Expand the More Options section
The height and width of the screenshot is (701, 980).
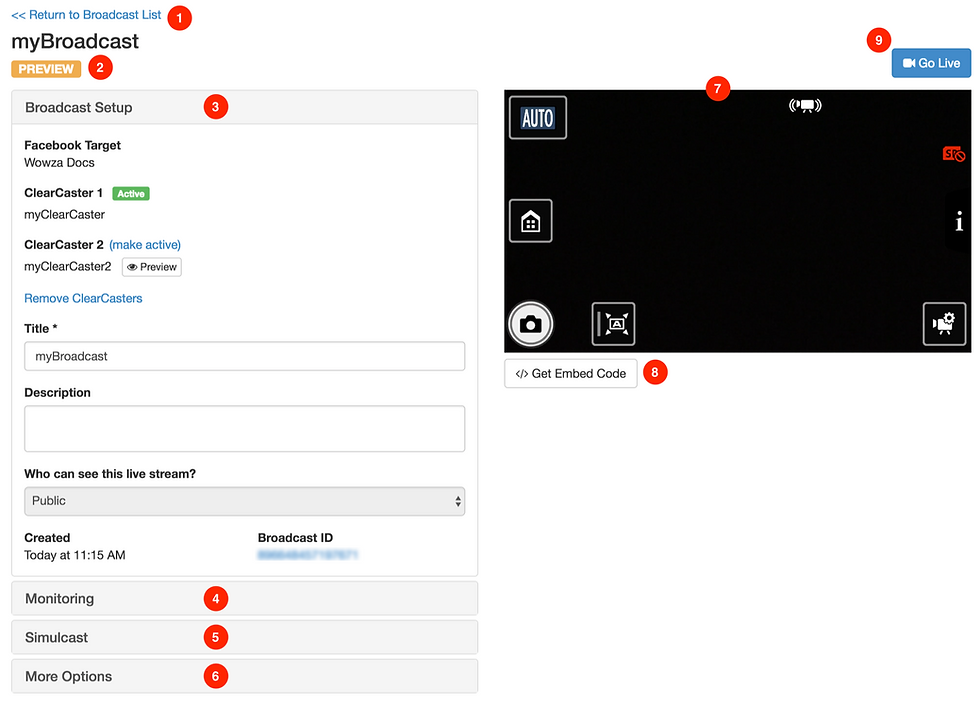pyautogui.click(x=244, y=676)
